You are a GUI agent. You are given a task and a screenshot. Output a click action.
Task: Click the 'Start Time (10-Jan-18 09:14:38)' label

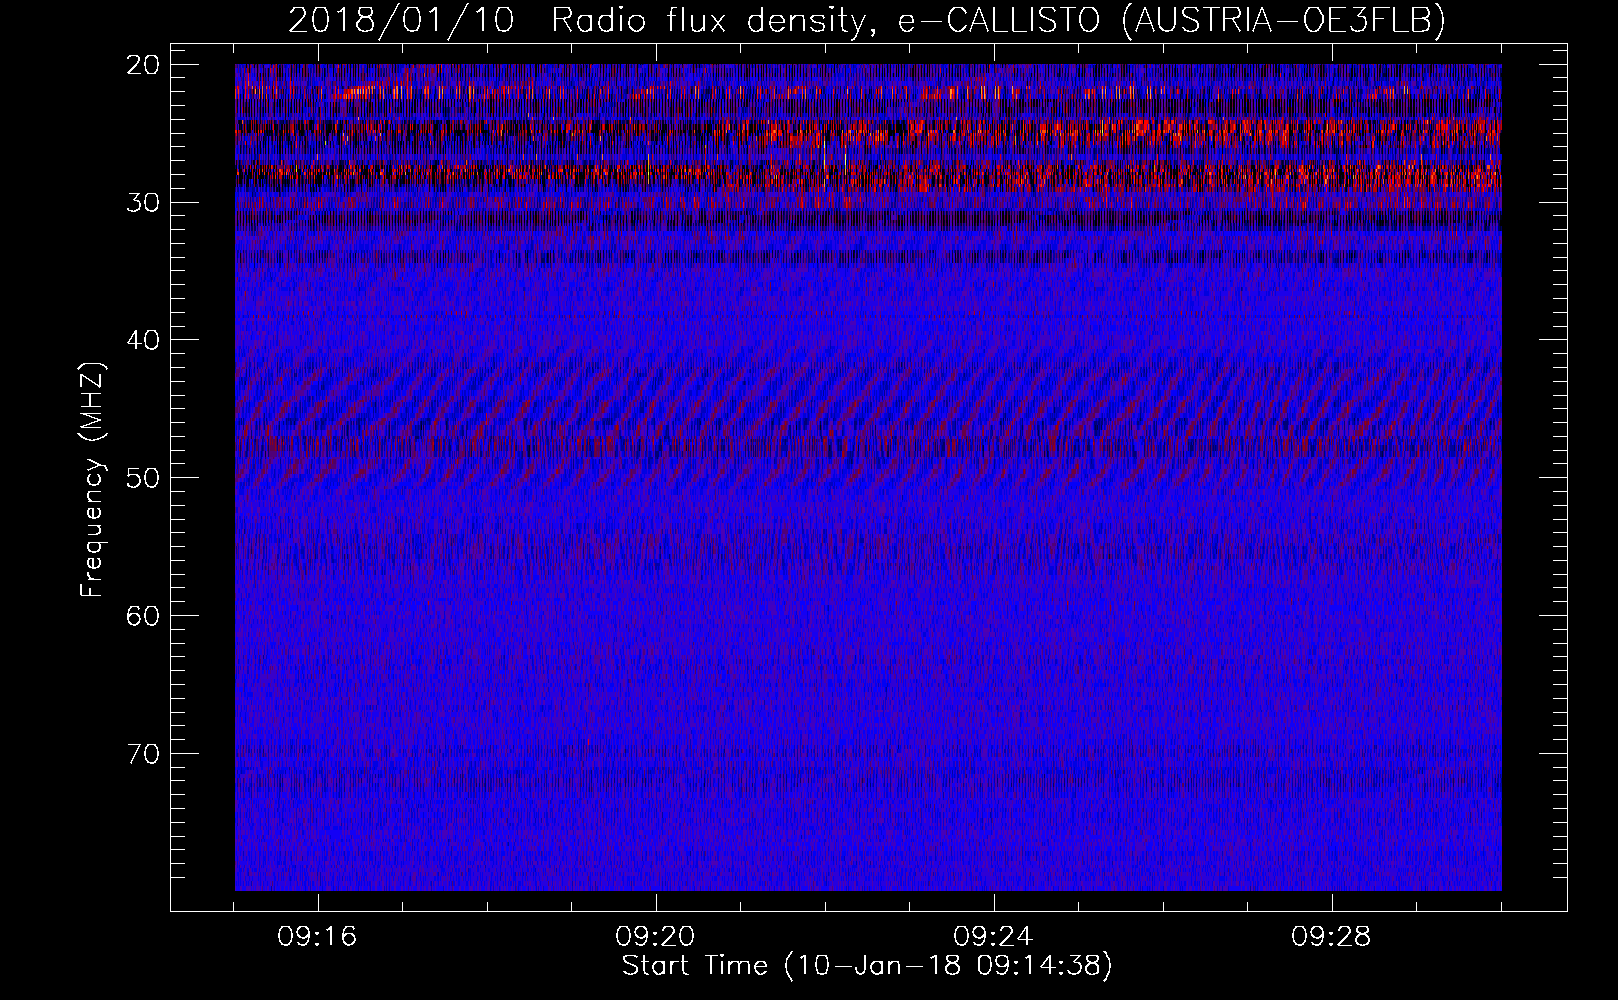867,966
